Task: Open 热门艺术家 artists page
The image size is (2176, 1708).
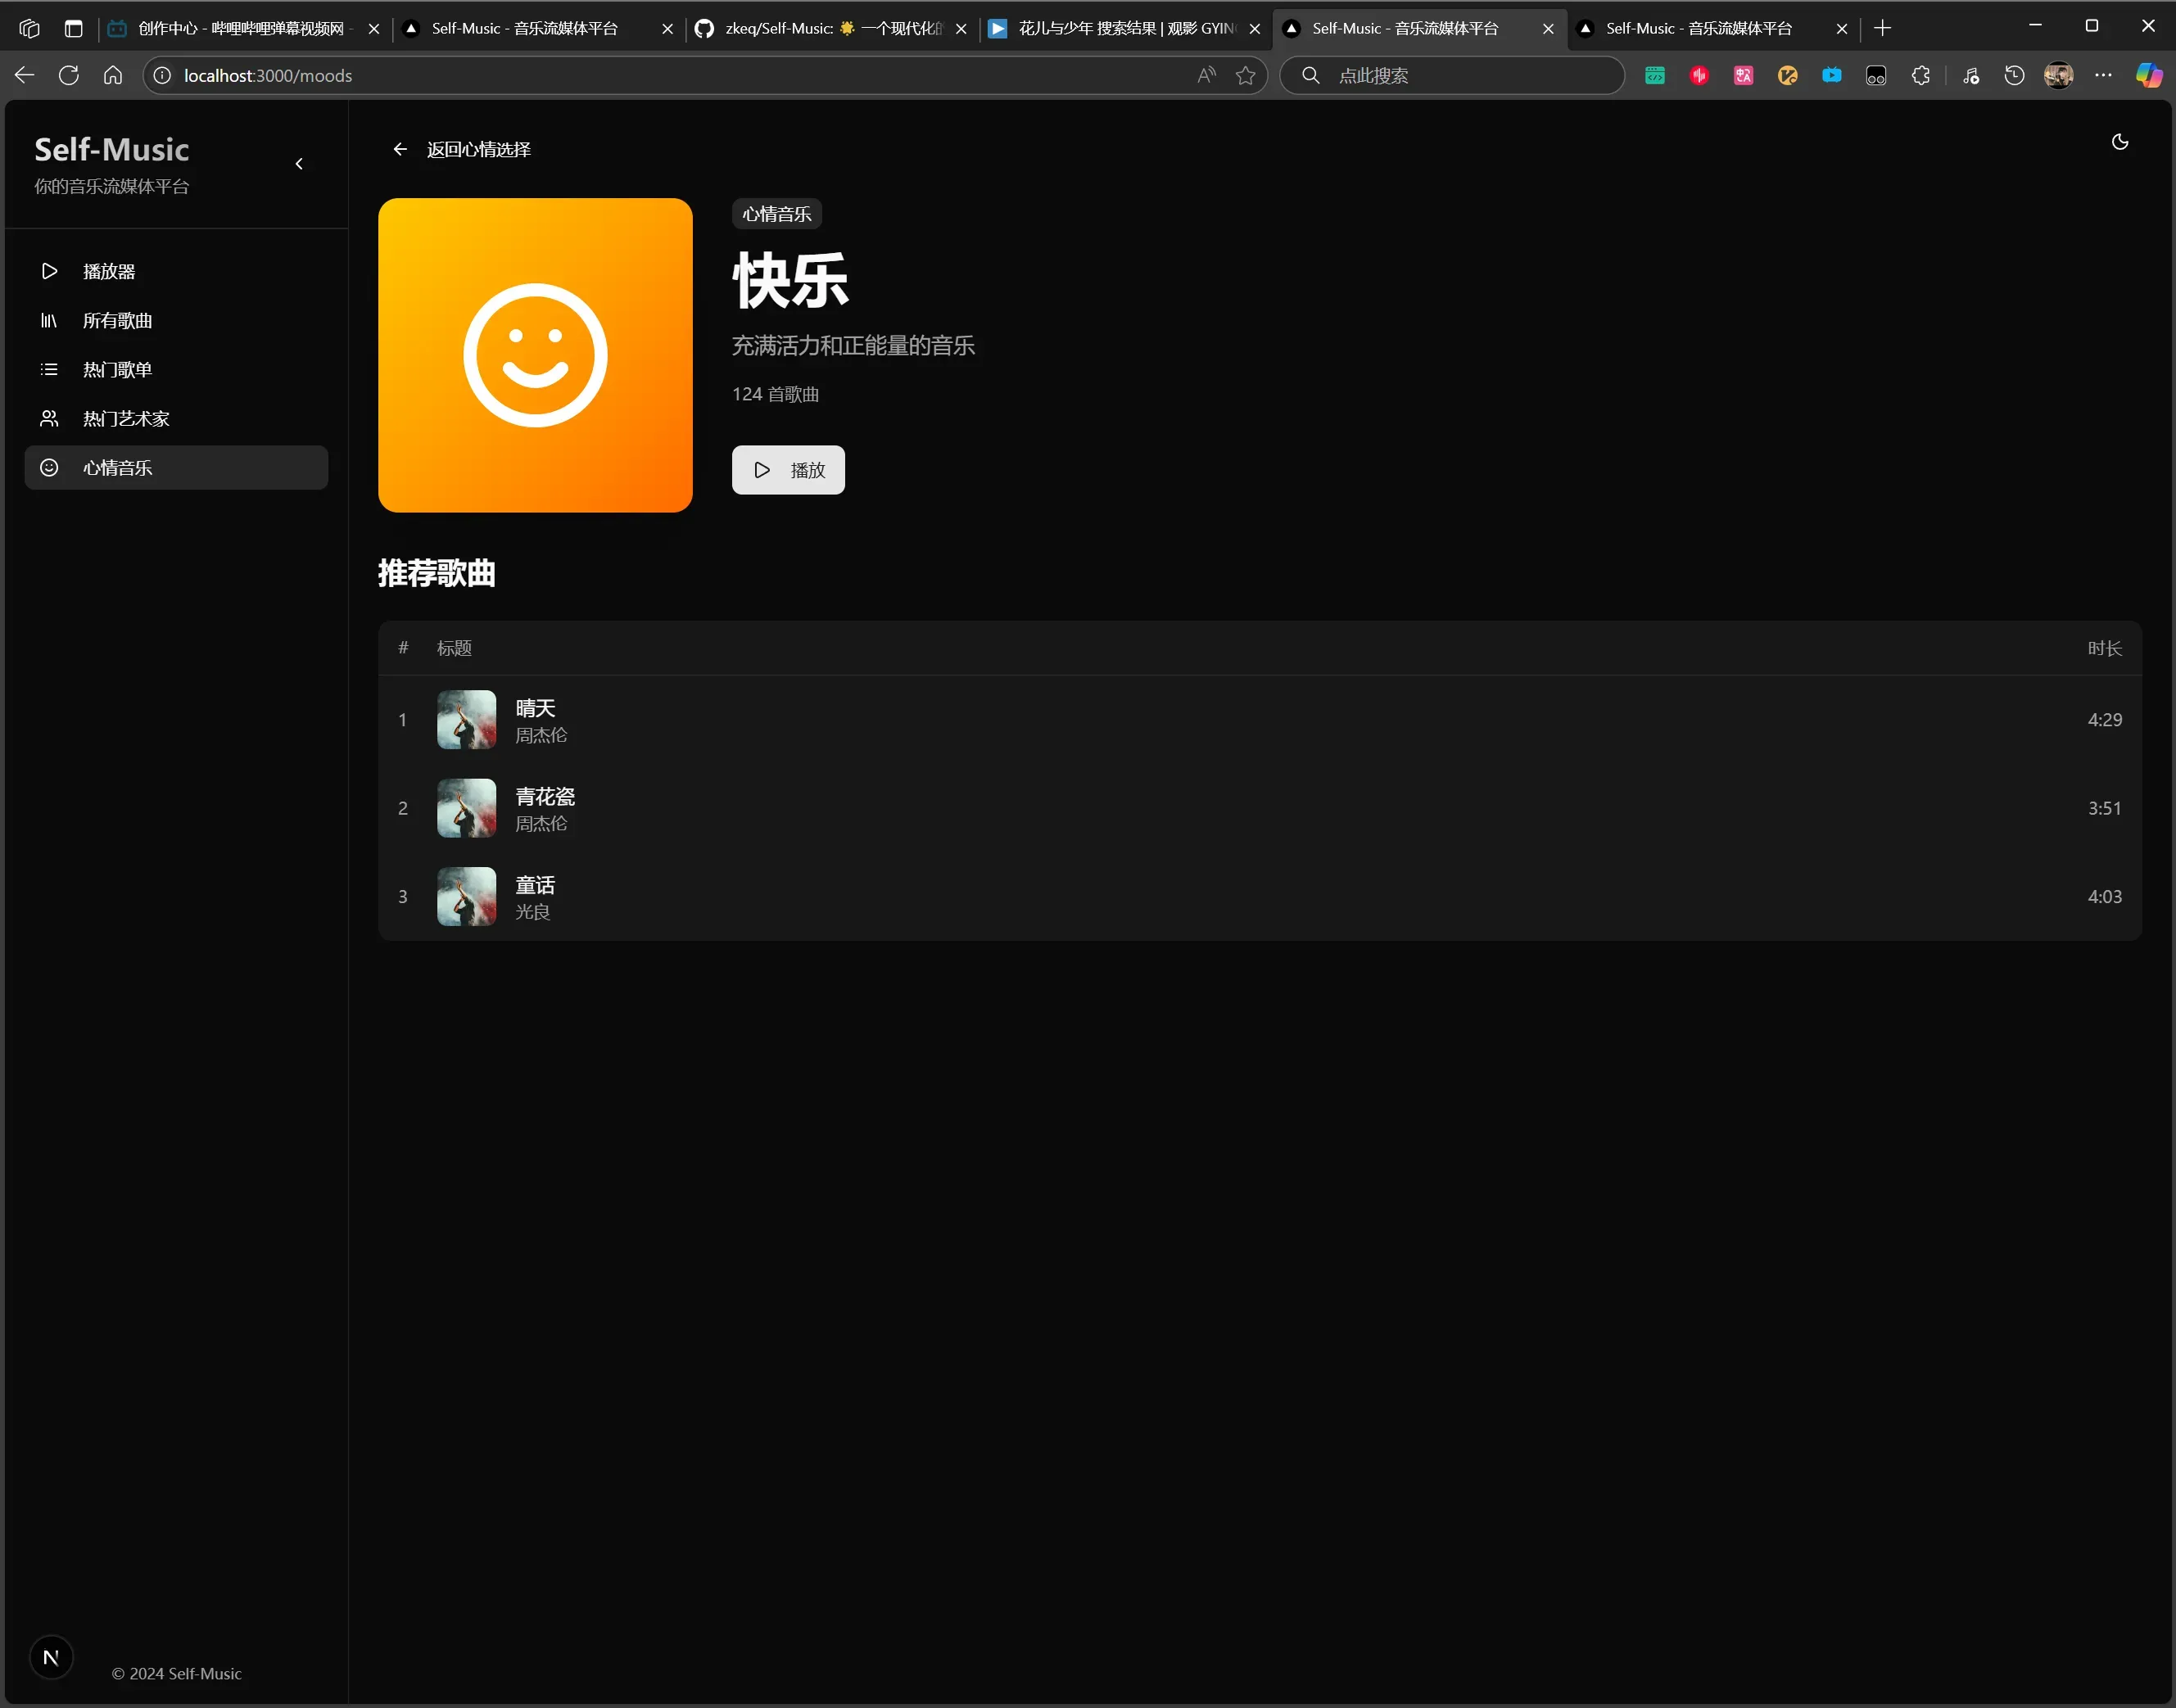Action: [126, 418]
